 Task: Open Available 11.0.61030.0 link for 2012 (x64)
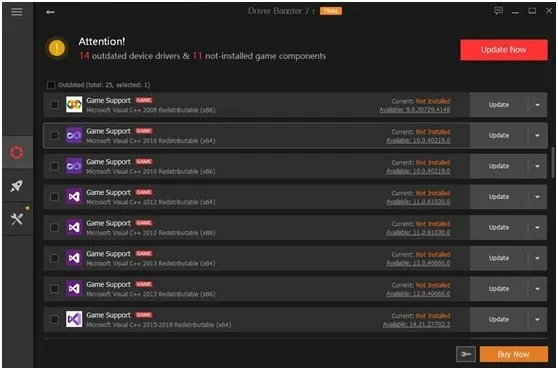click(x=418, y=202)
